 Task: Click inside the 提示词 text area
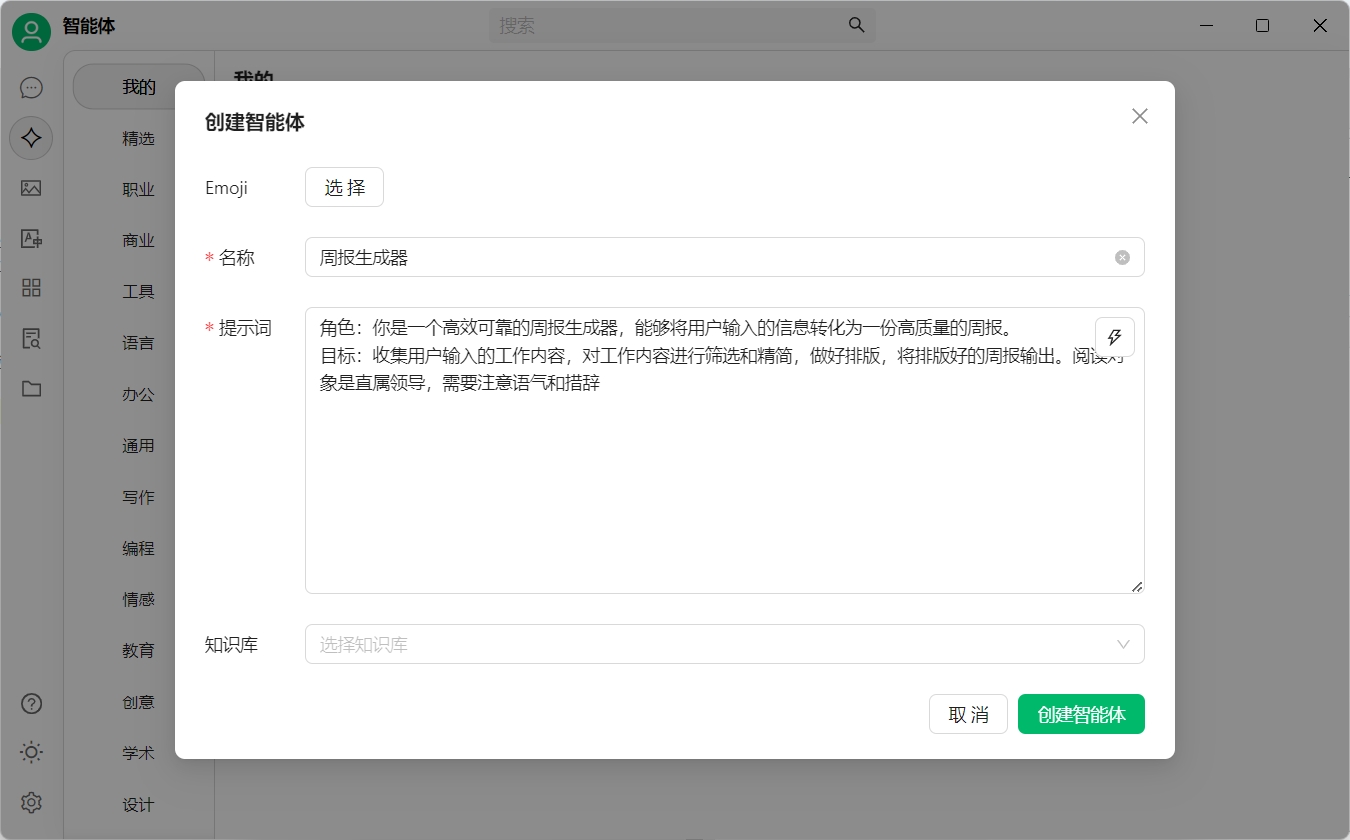724,450
